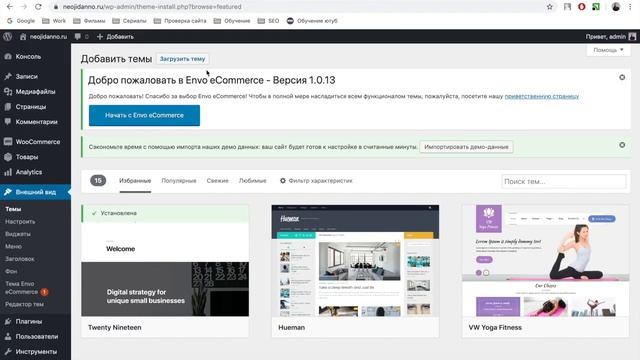The height and width of the screenshot is (360, 640).
Task: Open the Обучение bookmarks folder
Action: 232,21
